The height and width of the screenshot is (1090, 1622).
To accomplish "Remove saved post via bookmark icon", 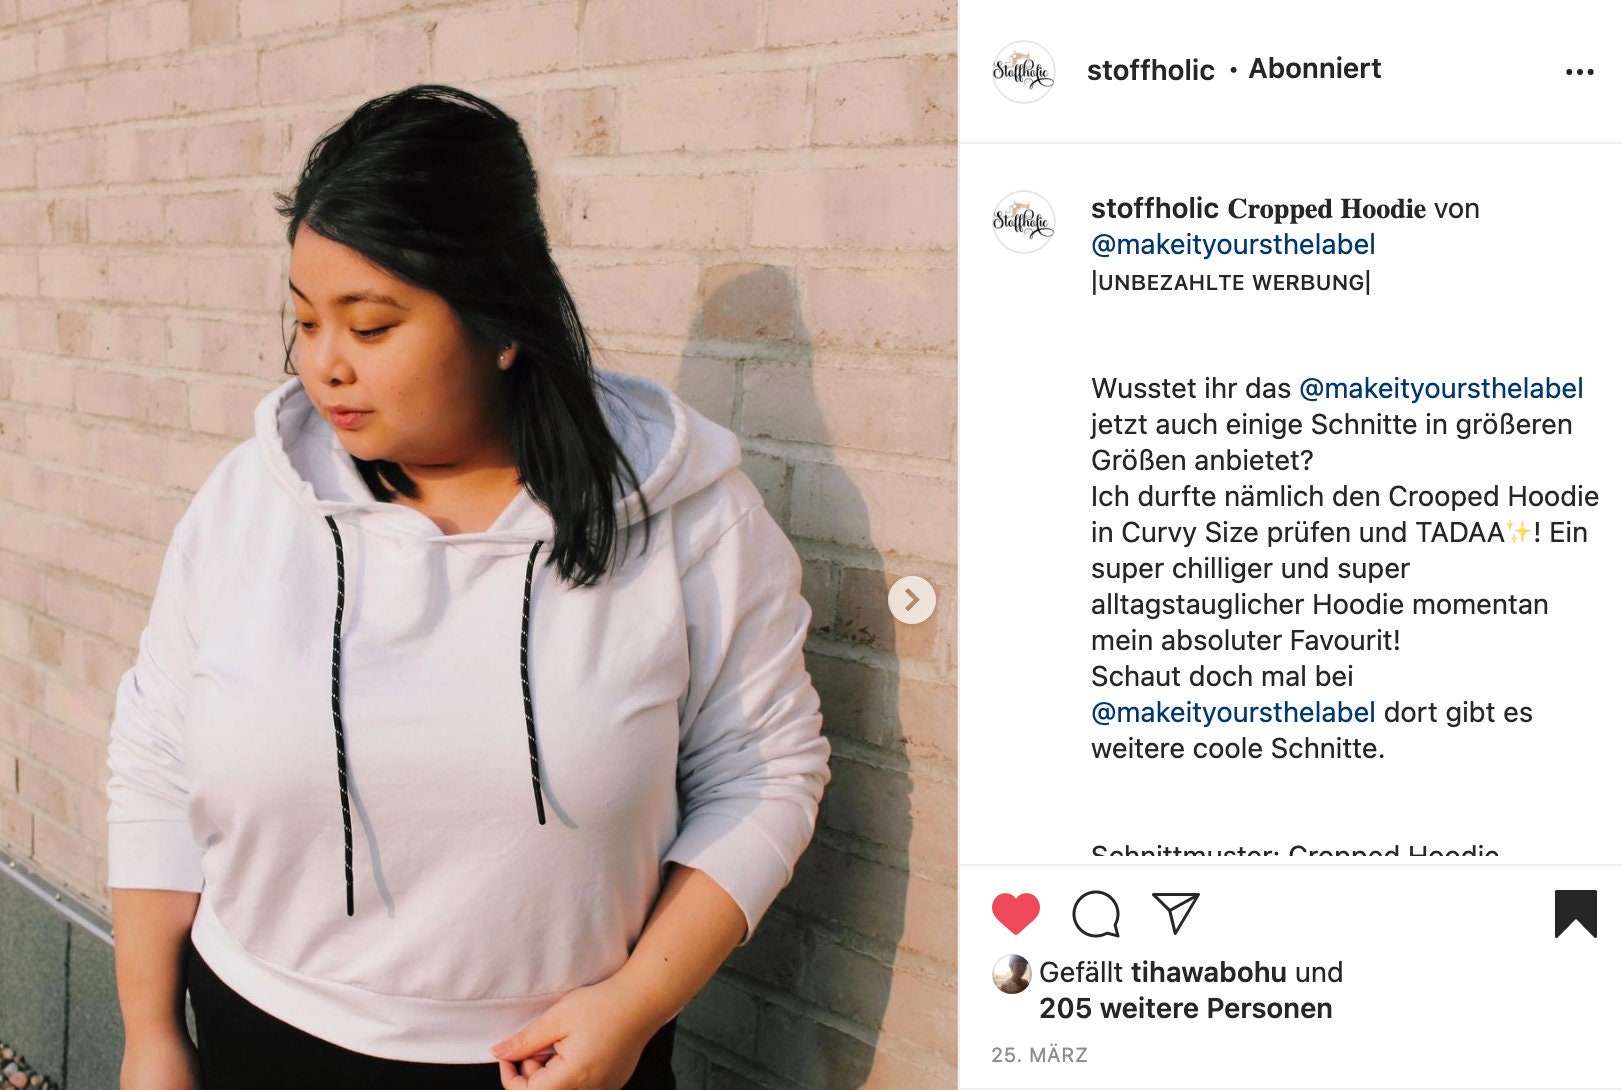I will [1576, 914].
